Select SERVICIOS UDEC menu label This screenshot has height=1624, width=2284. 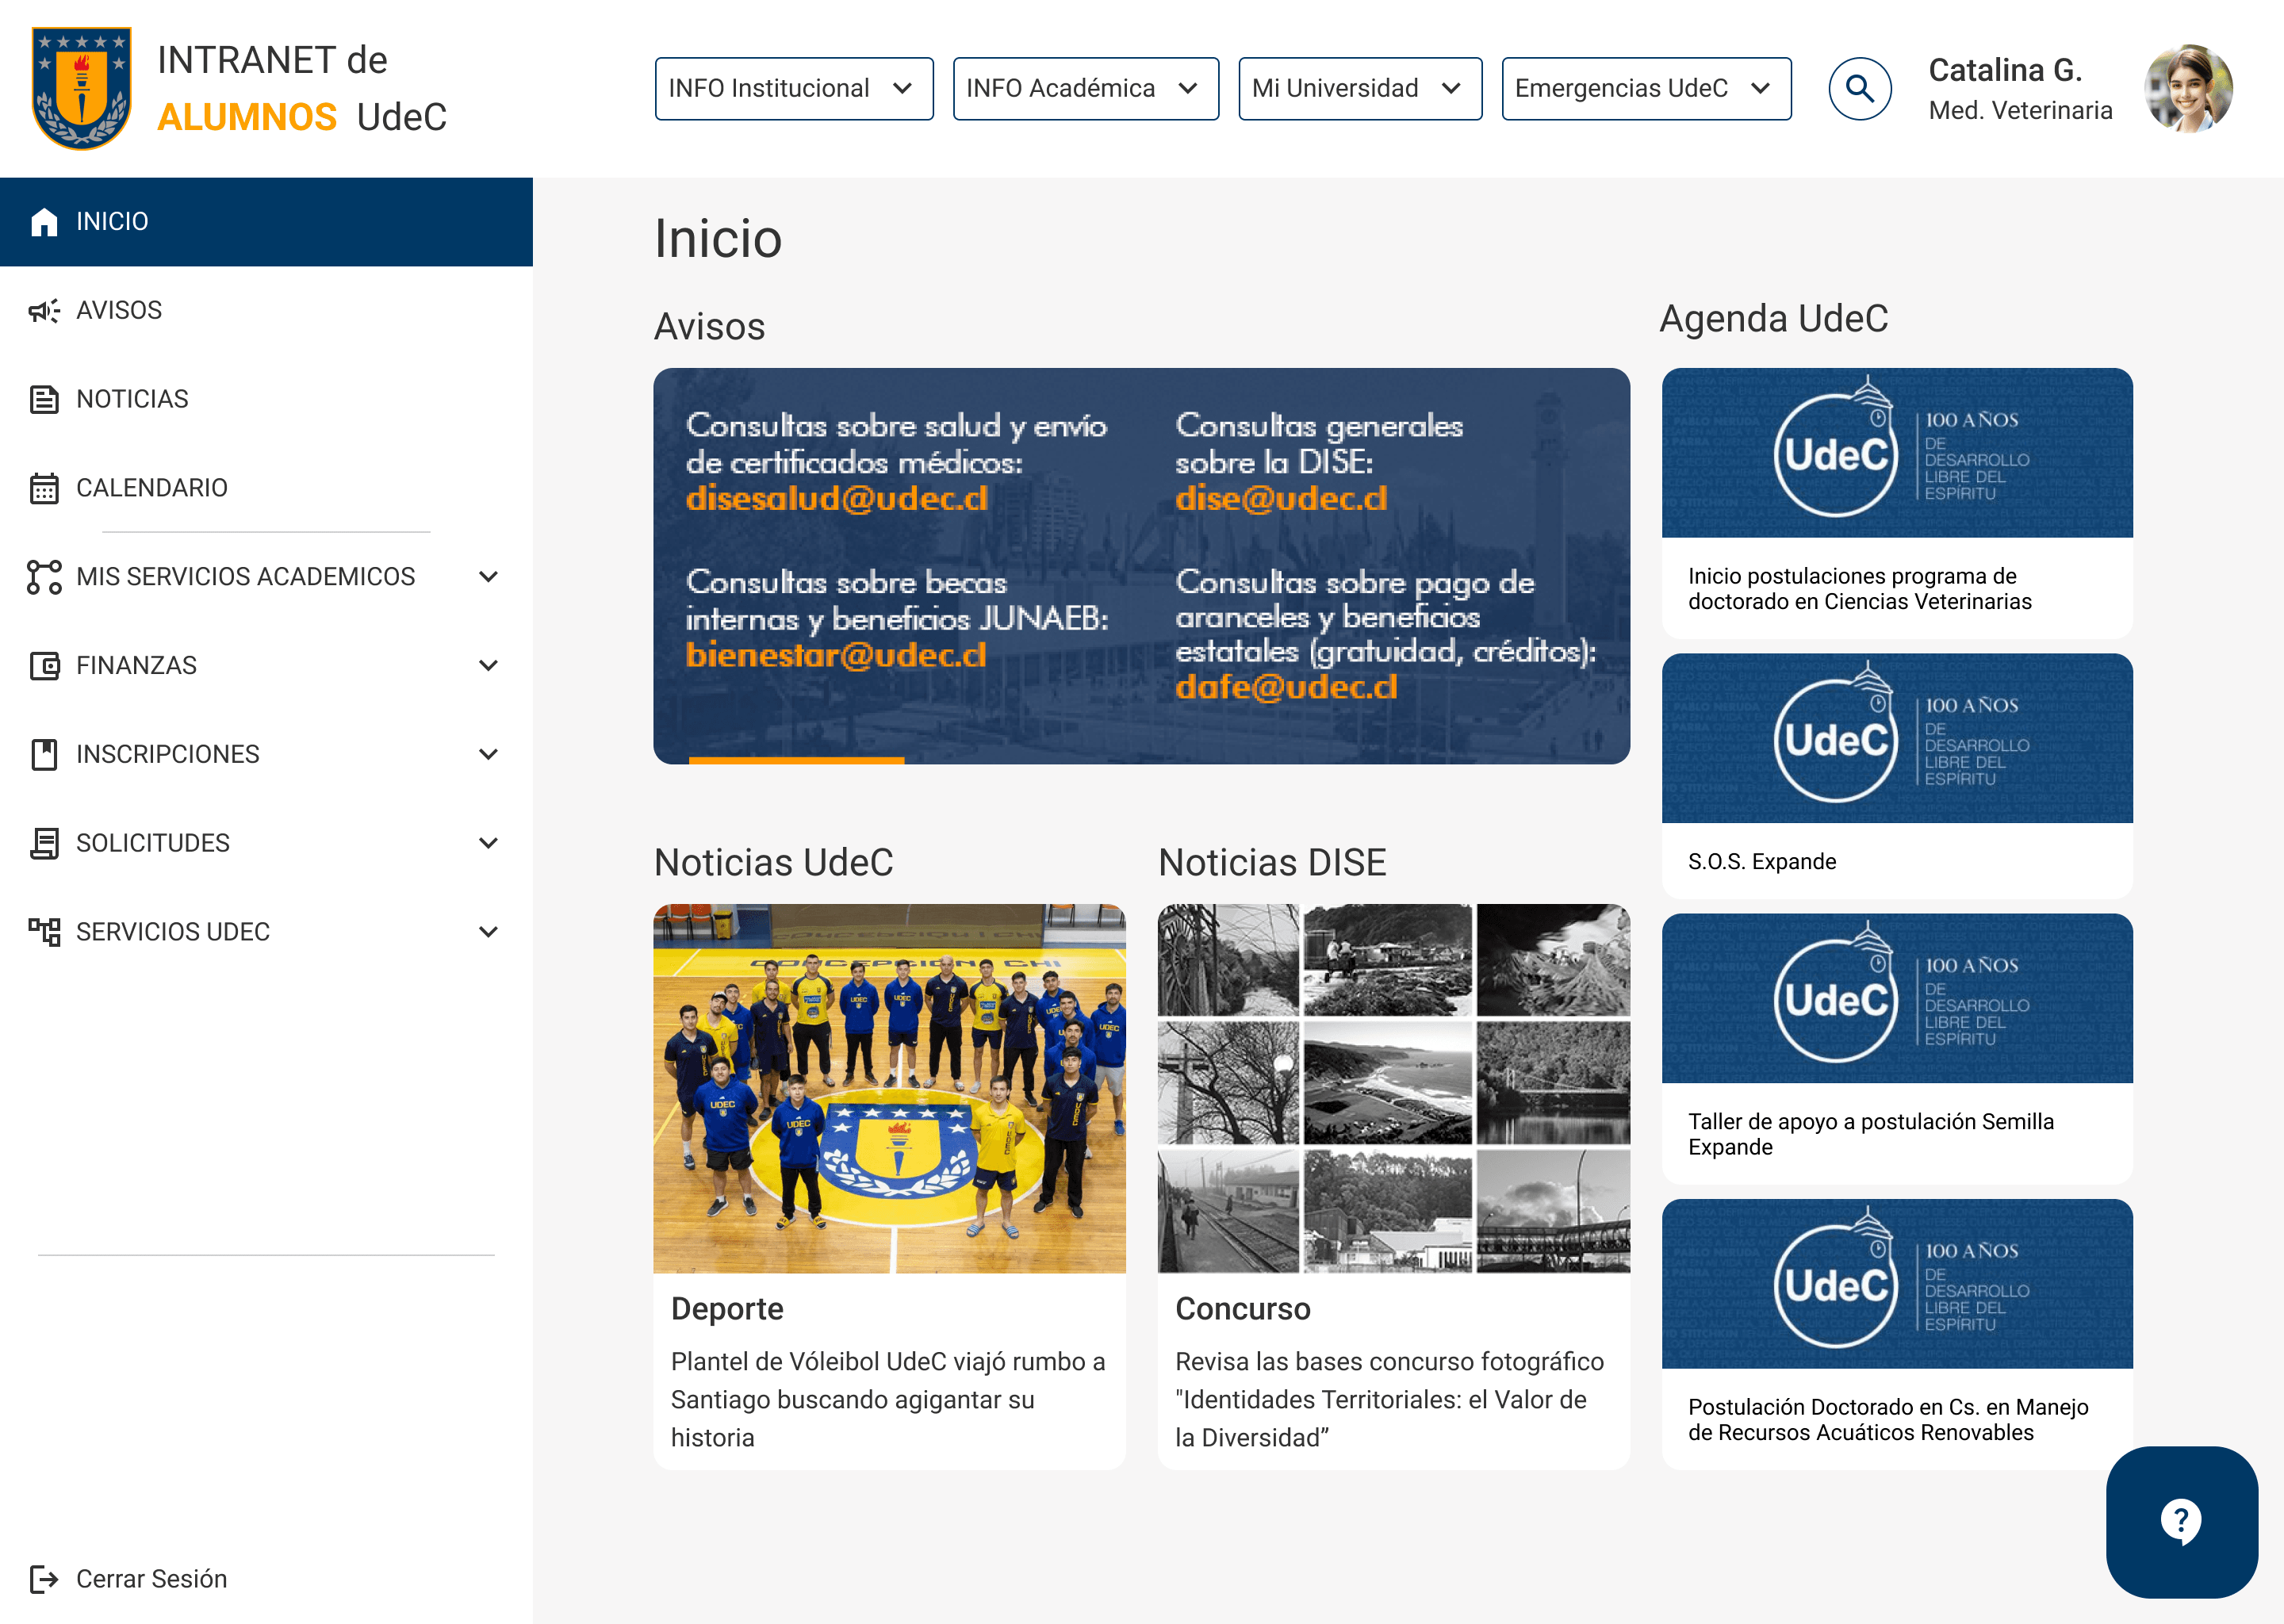click(x=173, y=932)
